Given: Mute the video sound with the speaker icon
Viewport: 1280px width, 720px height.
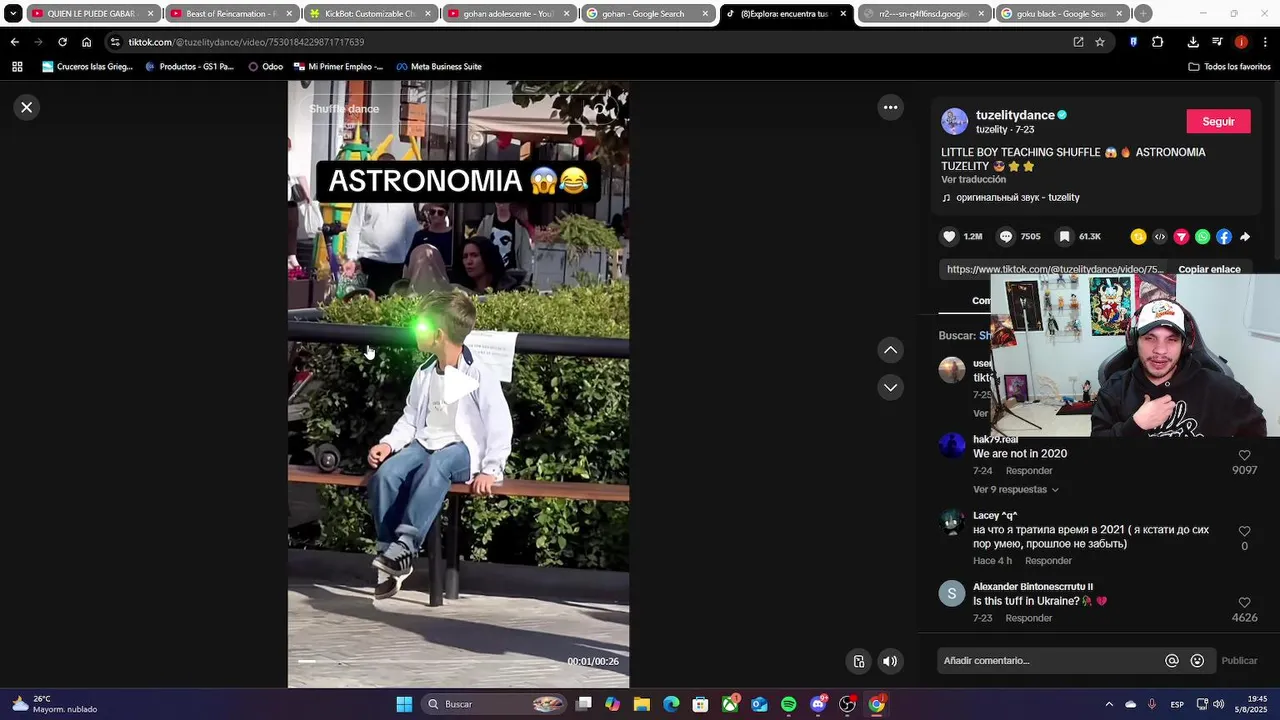Looking at the screenshot, I should [890, 661].
